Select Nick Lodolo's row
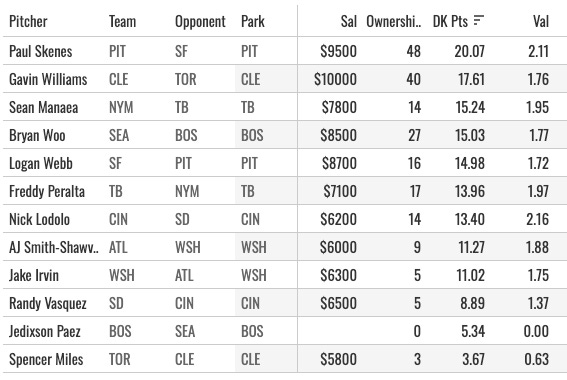This screenshot has width=567, height=380. (284, 219)
